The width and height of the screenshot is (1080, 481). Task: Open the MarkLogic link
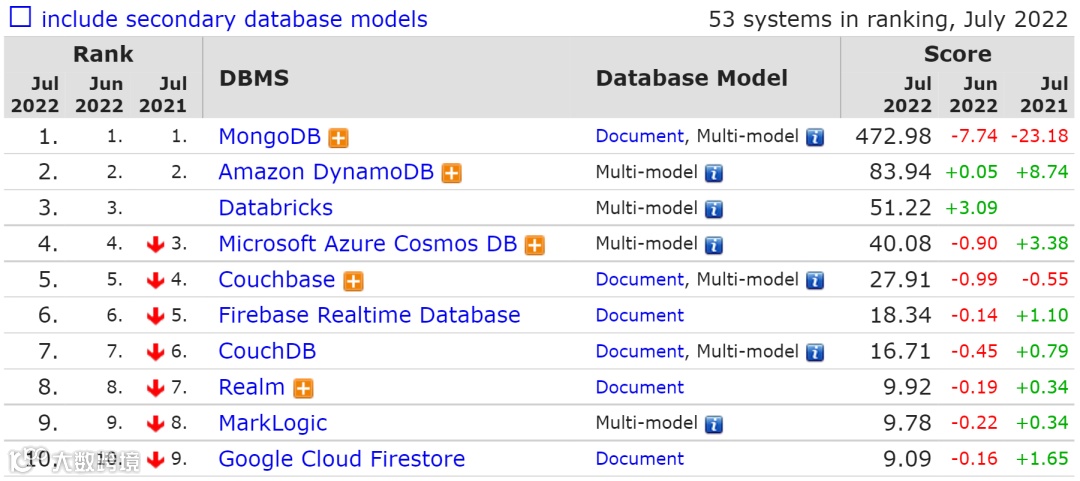point(273,424)
